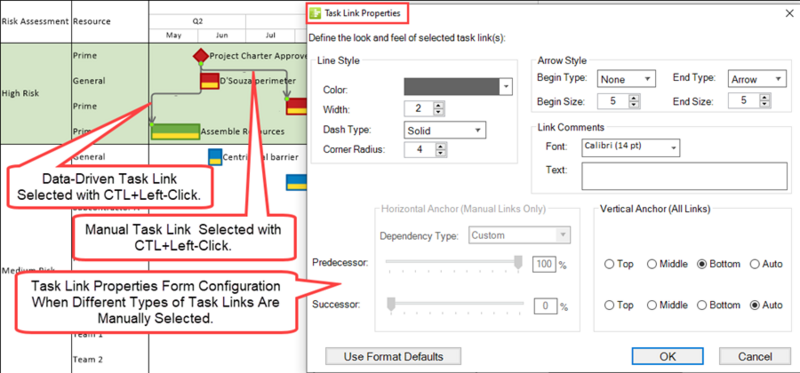Click the Assemble Resources task label
800x373 pixels.
click(x=242, y=132)
